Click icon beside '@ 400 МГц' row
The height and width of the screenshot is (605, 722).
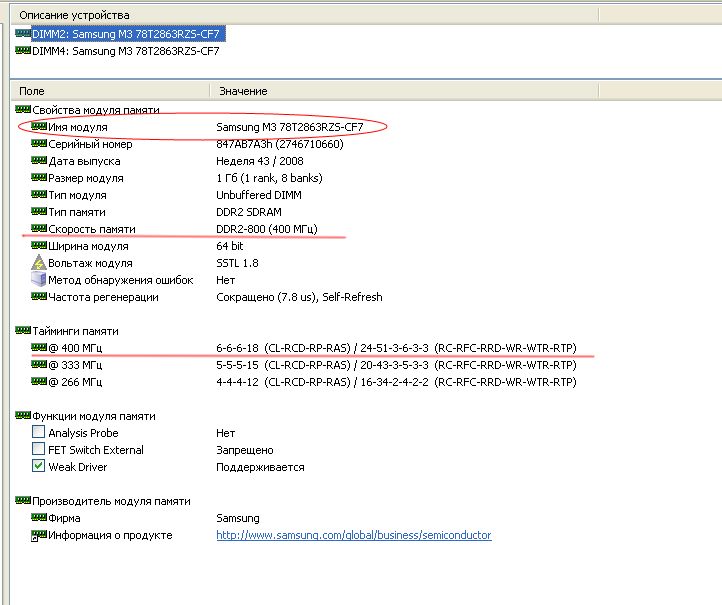pos(39,347)
